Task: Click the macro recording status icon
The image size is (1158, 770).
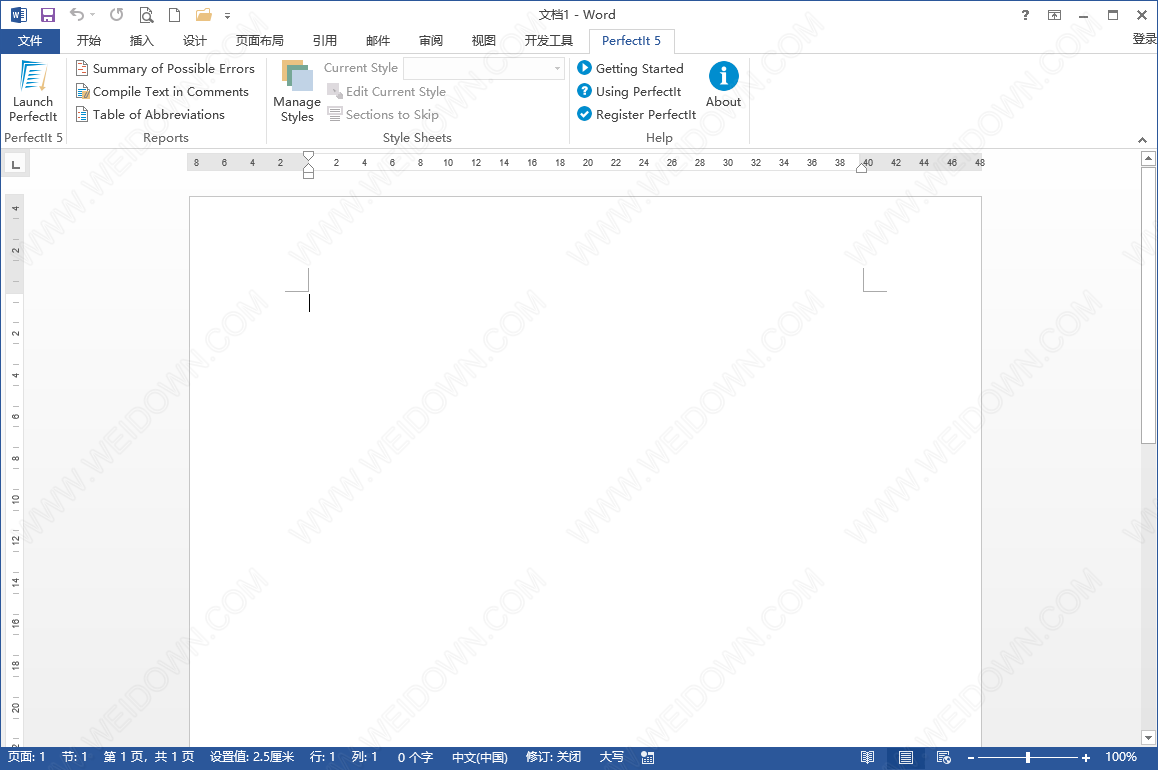Action: [648, 757]
